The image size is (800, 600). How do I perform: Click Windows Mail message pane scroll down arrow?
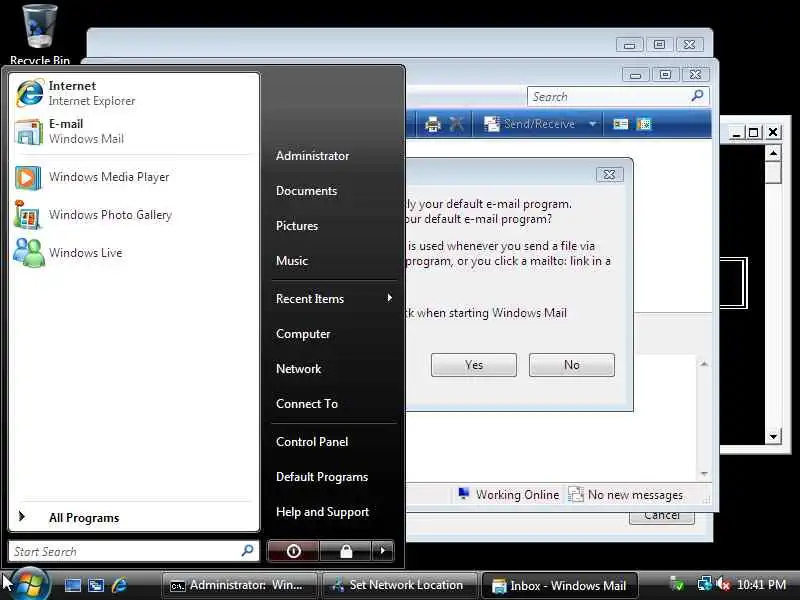[x=704, y=473]
